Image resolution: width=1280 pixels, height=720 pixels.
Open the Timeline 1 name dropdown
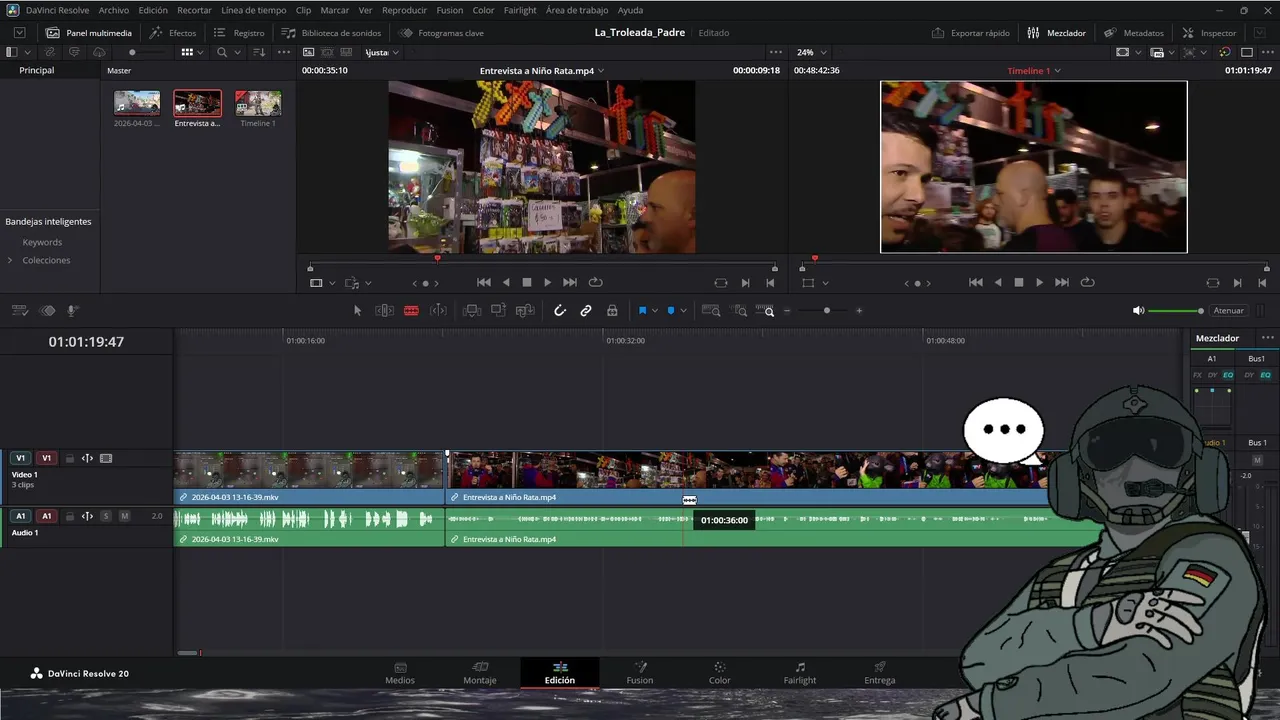[1057, 71]
